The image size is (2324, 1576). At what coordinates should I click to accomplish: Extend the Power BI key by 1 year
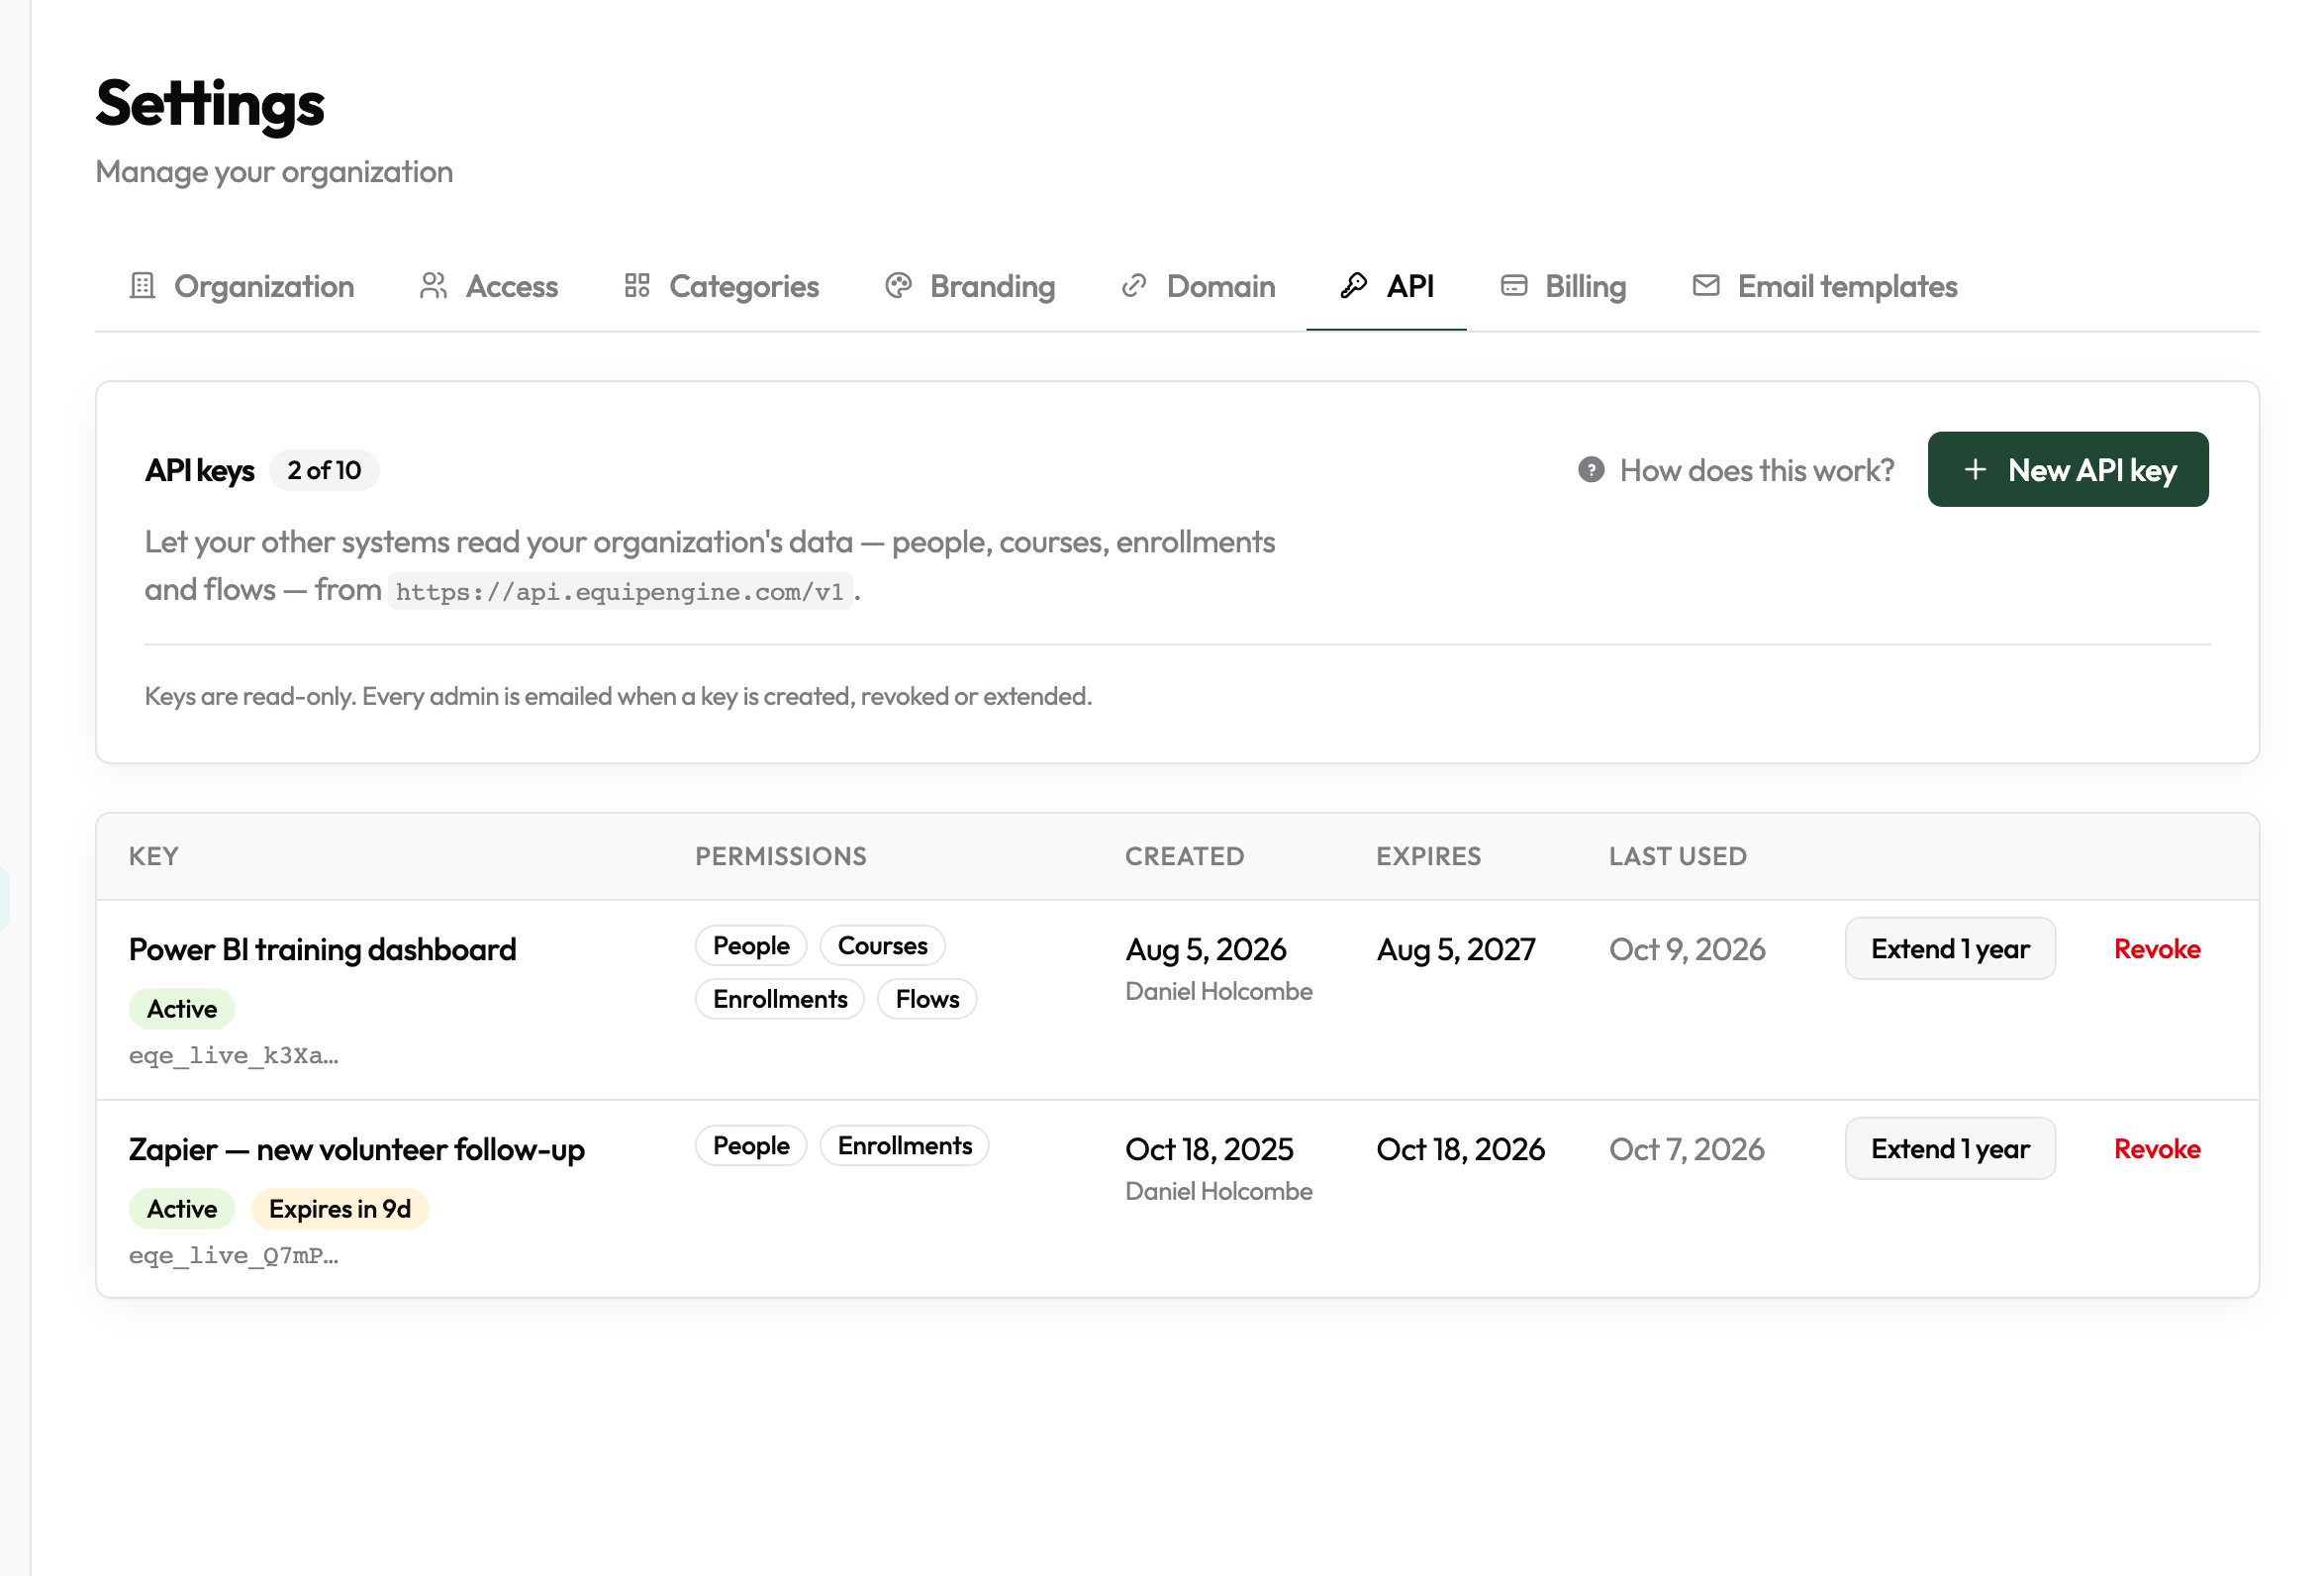1950,948
